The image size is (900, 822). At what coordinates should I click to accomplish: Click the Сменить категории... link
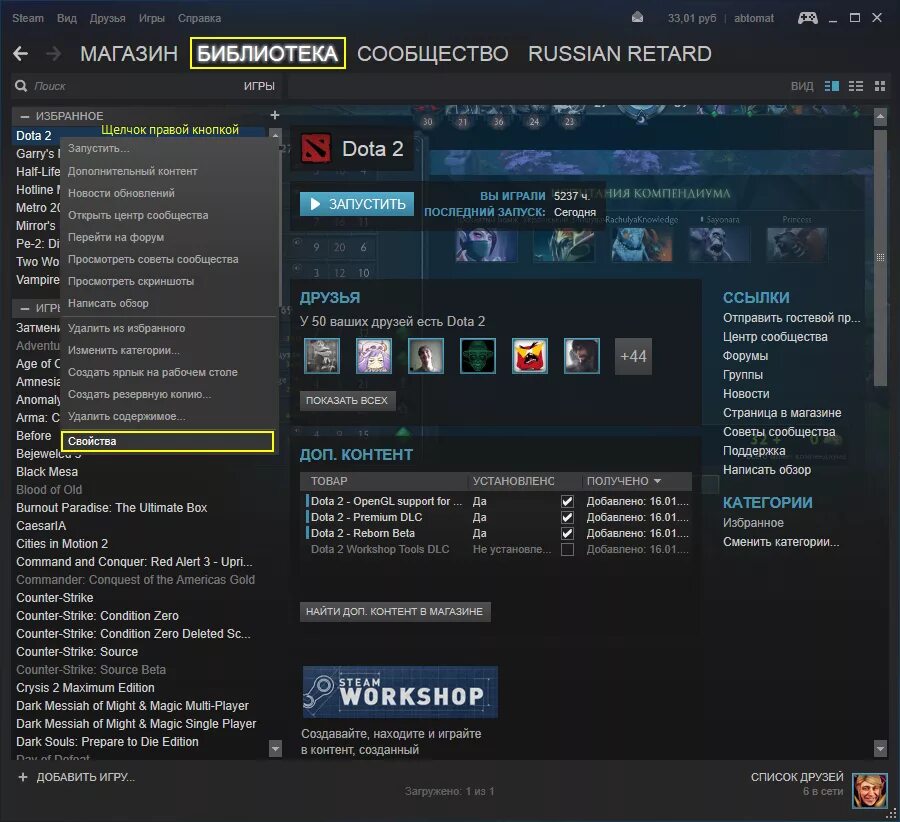(781, 542)
